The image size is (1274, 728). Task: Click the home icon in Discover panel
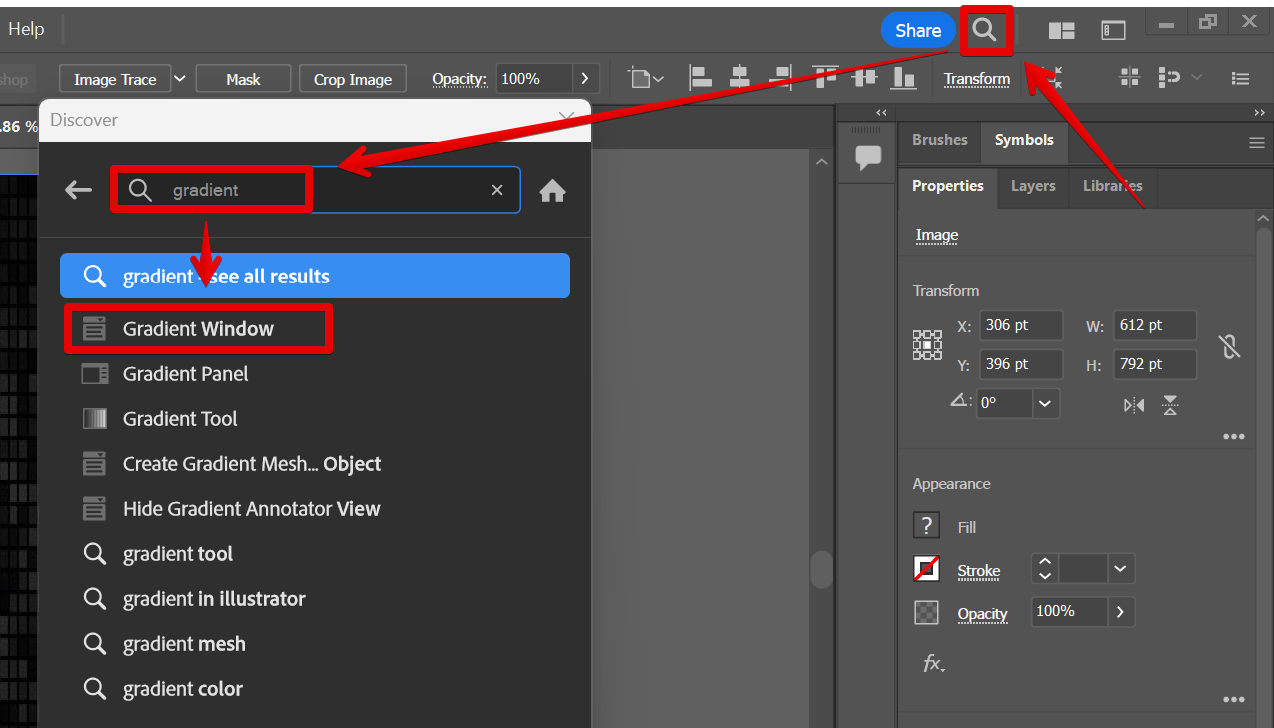click(x=553, y=191)
